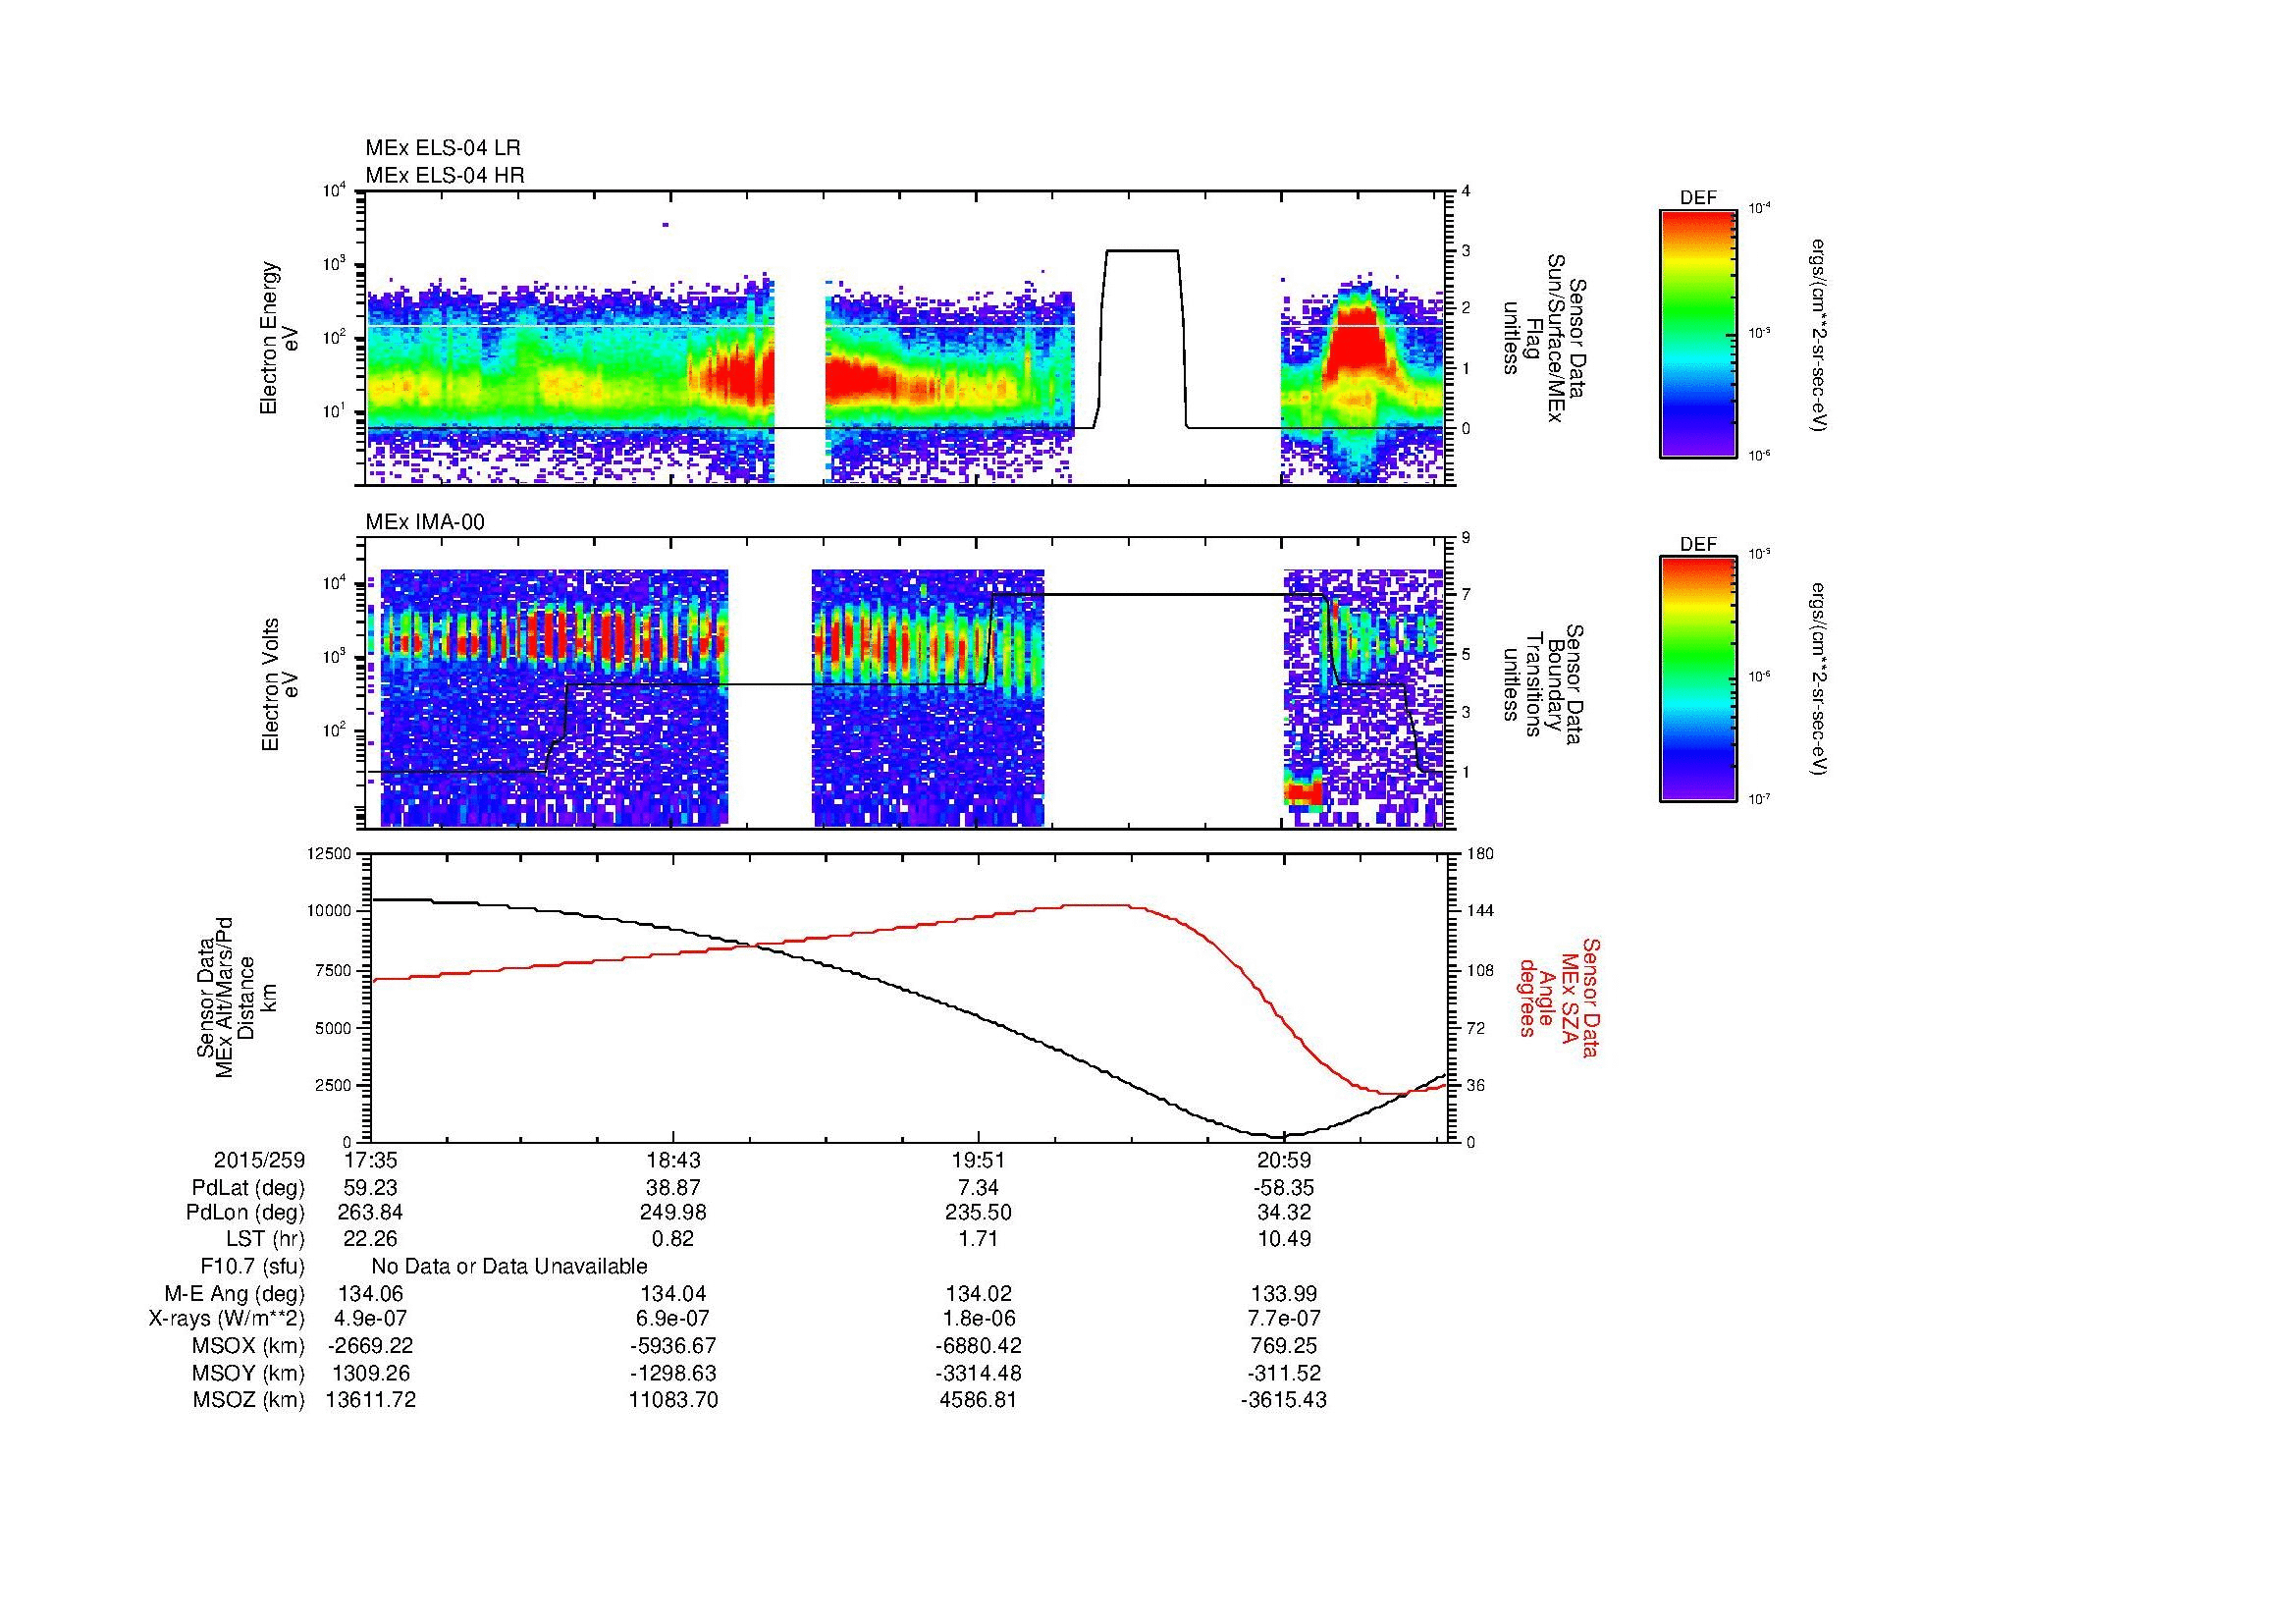Click the 'Boundary Transitions' axis label
Viewport: 2296px width, 1623px height.
(1541, 685)
